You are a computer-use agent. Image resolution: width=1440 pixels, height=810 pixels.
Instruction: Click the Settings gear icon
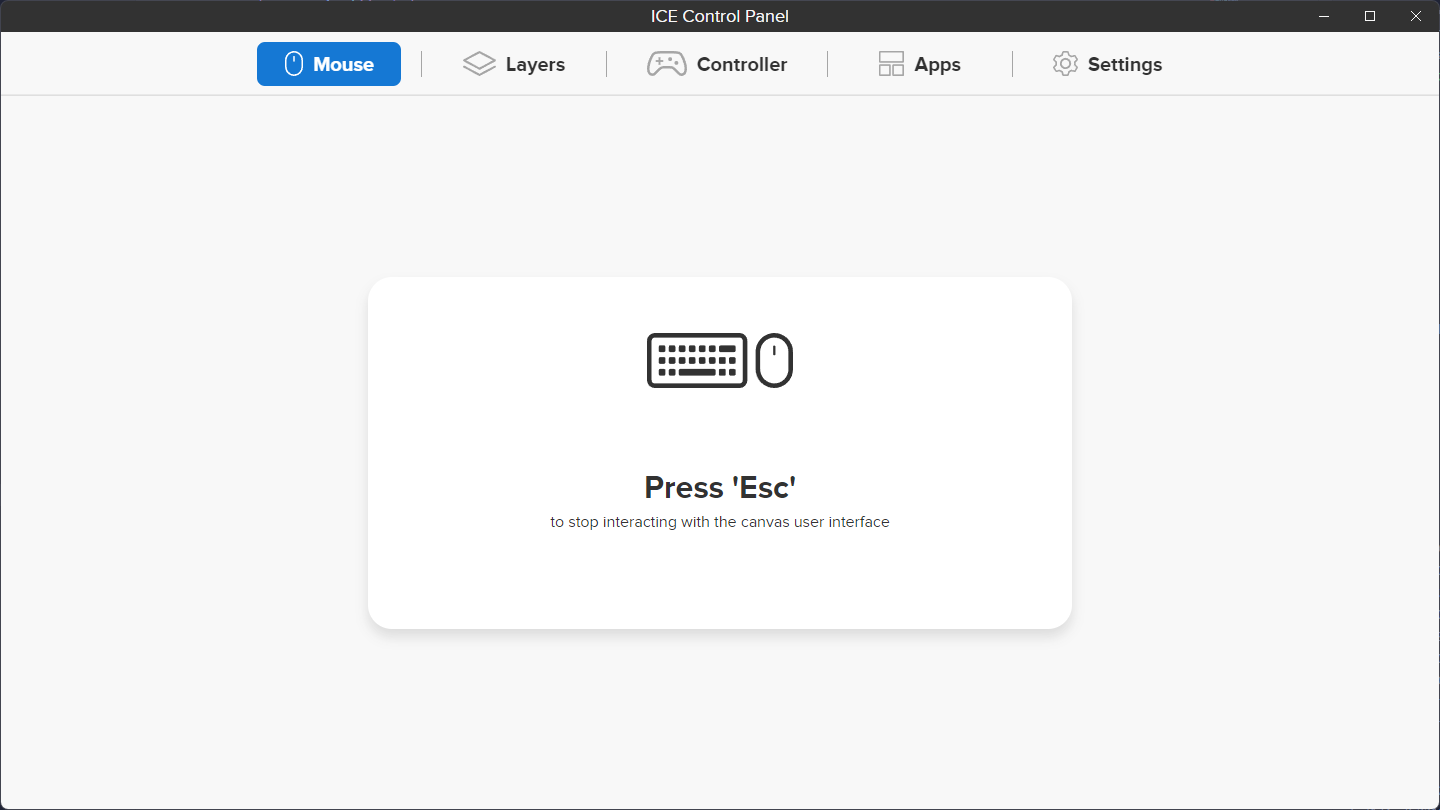(1065, 64)
